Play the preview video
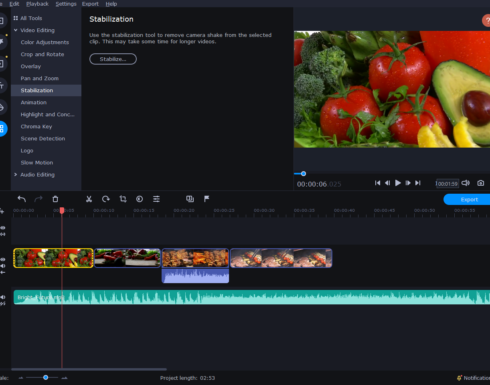The image size is (490, 385). 398,183
